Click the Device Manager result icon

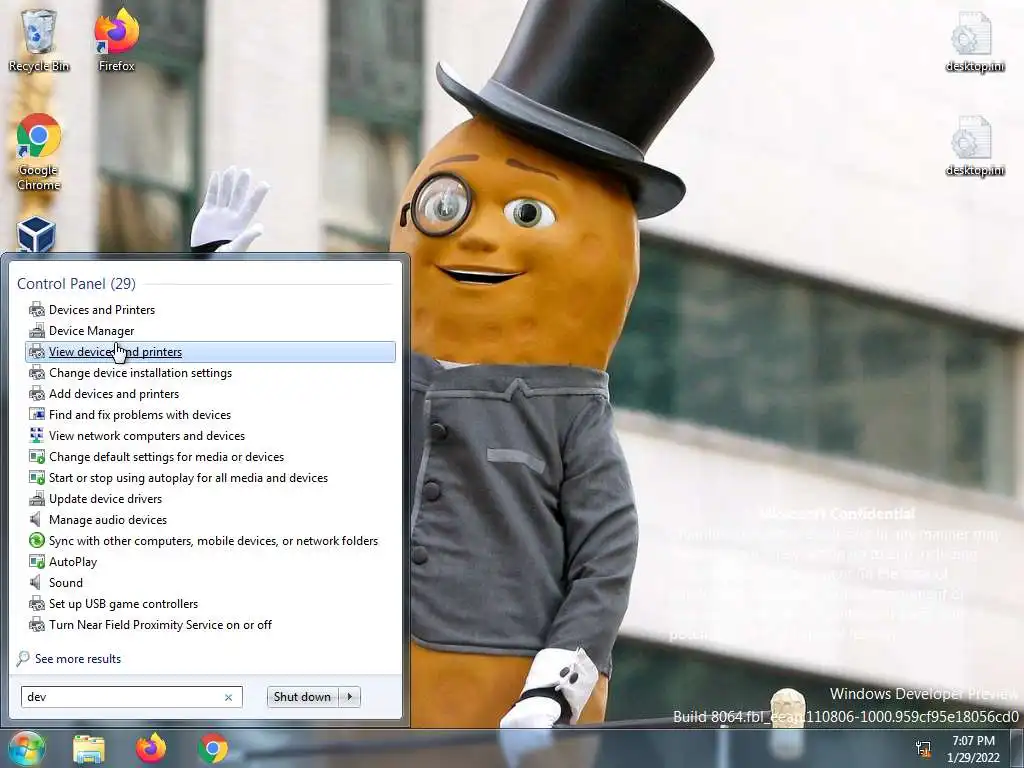coord(37,330)
